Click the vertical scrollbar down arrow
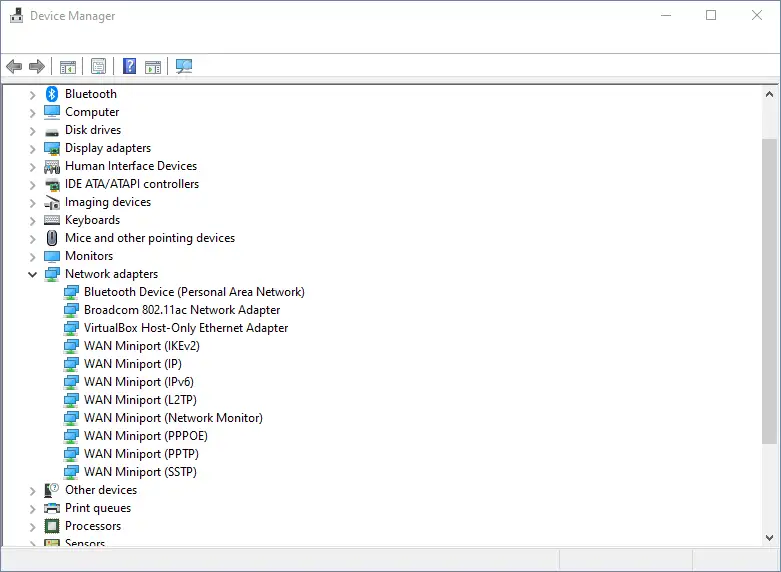Screen dimensions: 781x572 tap(769, 538)
